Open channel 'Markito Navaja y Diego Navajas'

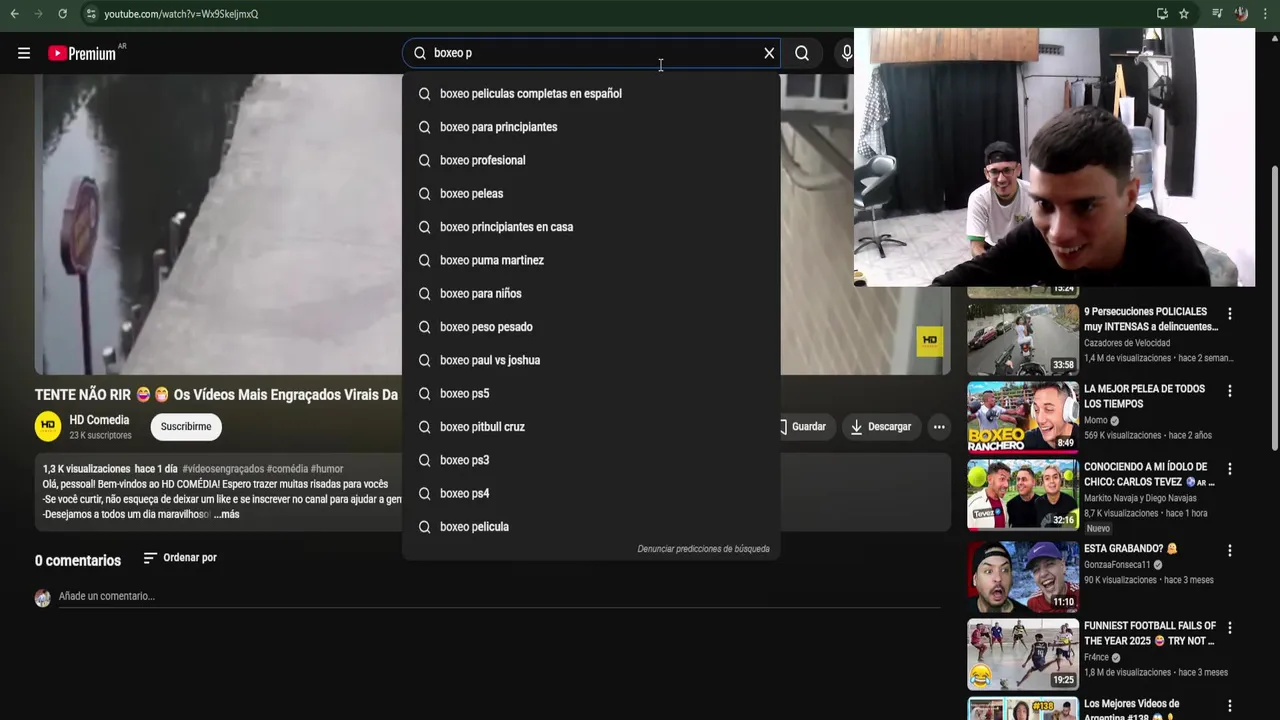[1140, 498]
